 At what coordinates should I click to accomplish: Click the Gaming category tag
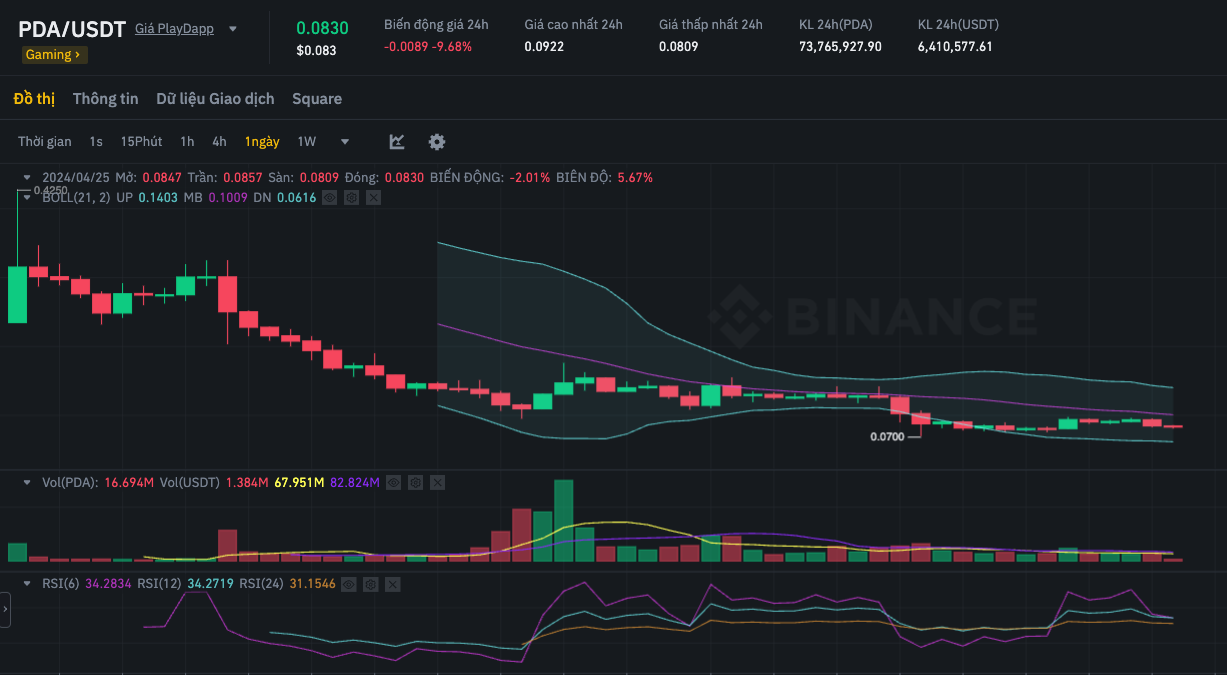coord(54,55)
